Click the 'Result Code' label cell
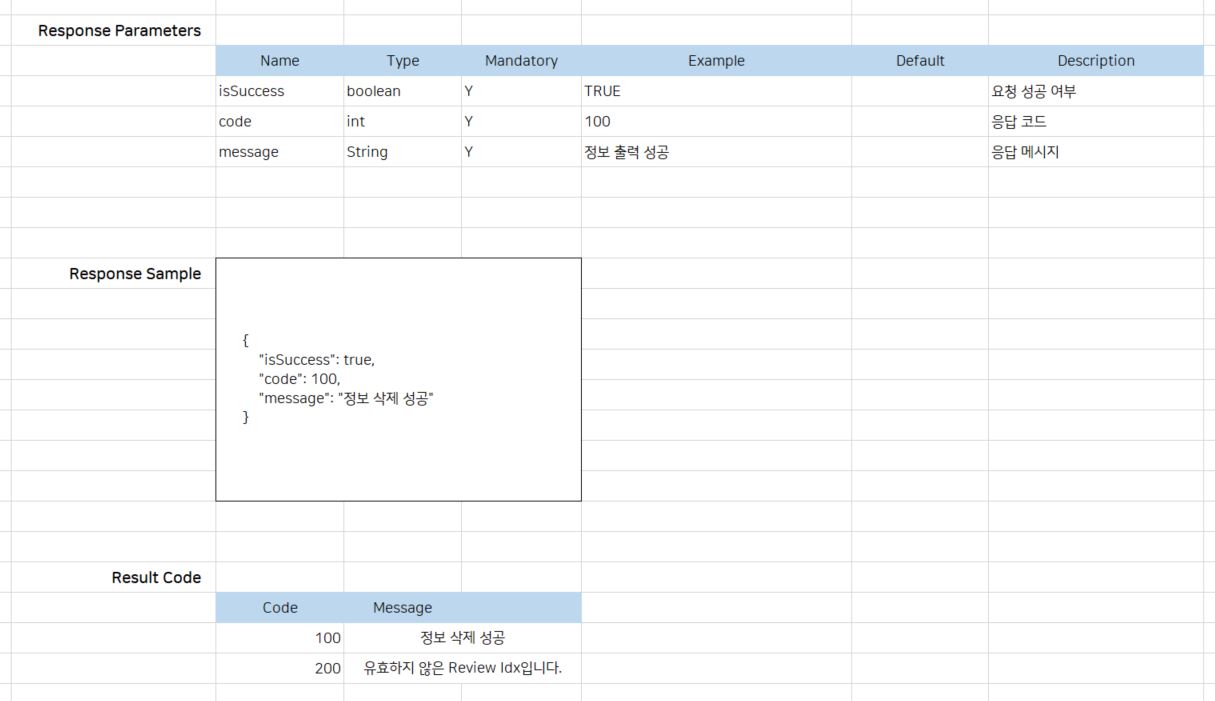Image resolution: width=1215 pixels, height=701 pixels. [156, 577]
